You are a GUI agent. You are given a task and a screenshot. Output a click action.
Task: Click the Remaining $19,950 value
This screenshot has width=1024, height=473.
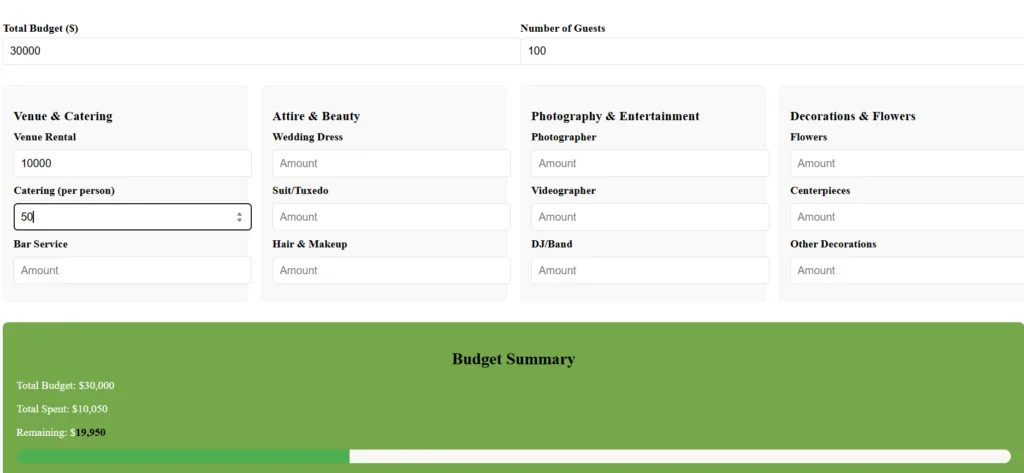click(x=91, y=432)
